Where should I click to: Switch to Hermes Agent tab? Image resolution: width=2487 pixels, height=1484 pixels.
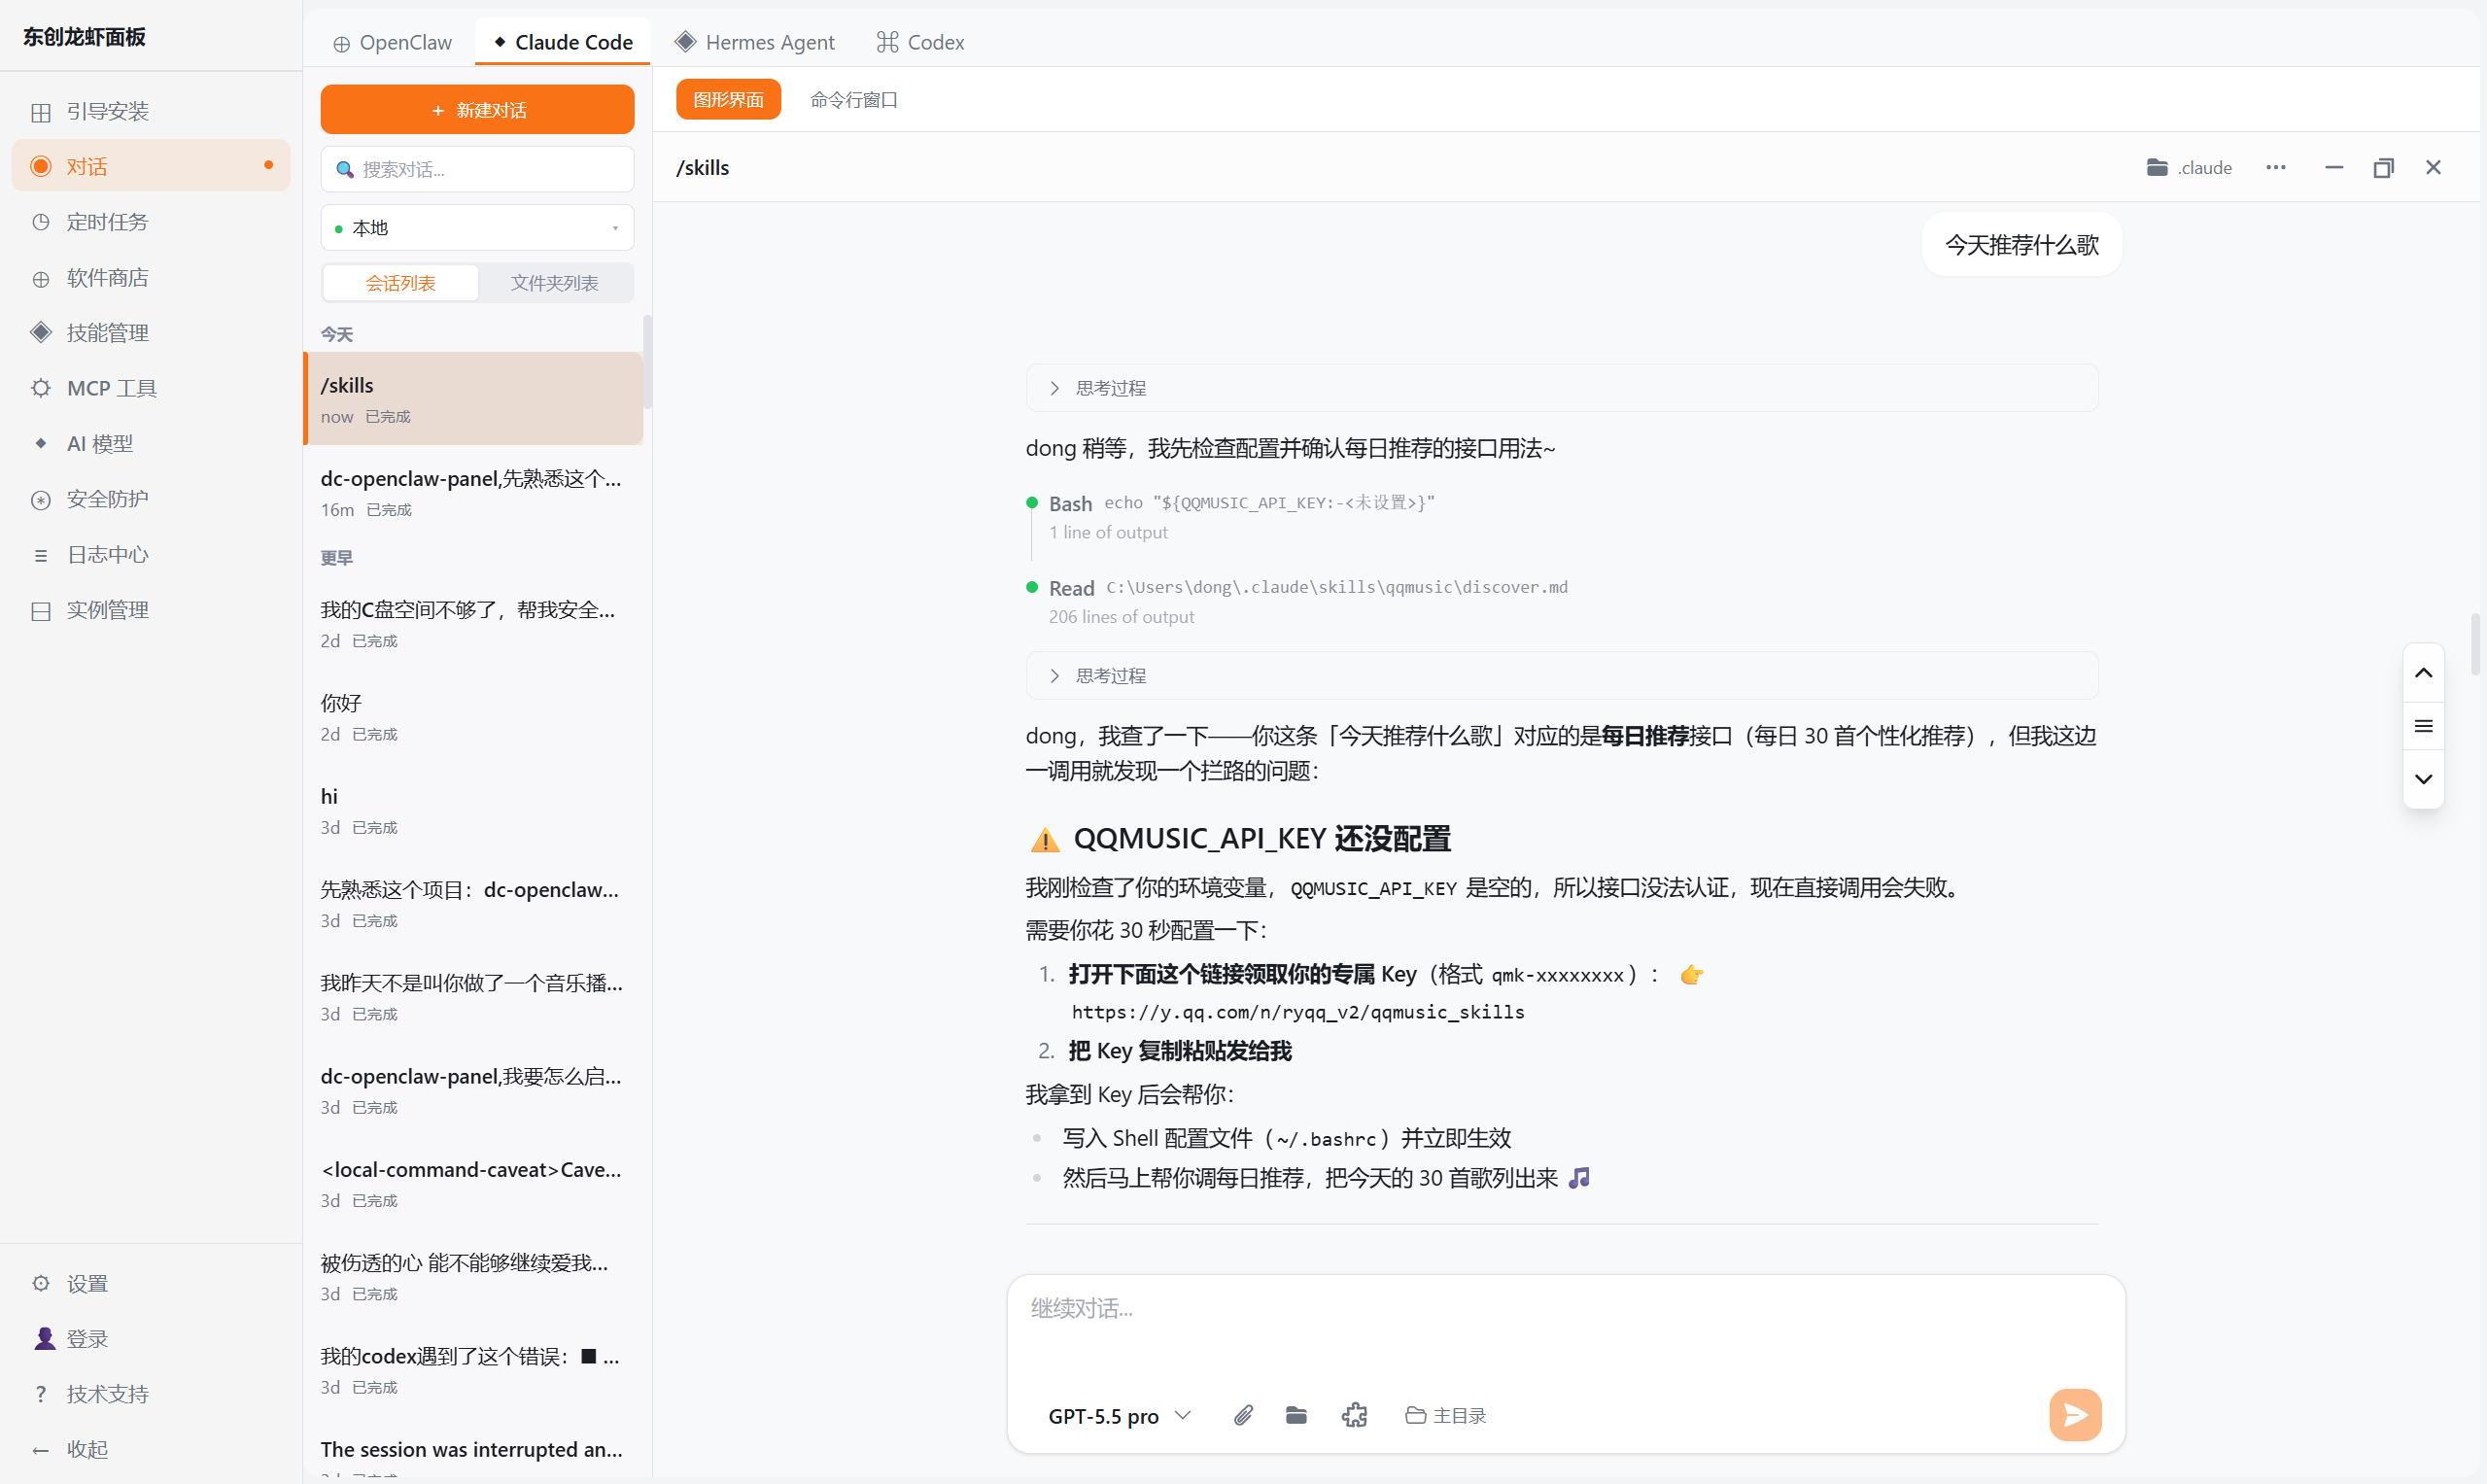[x=755, y=42]
